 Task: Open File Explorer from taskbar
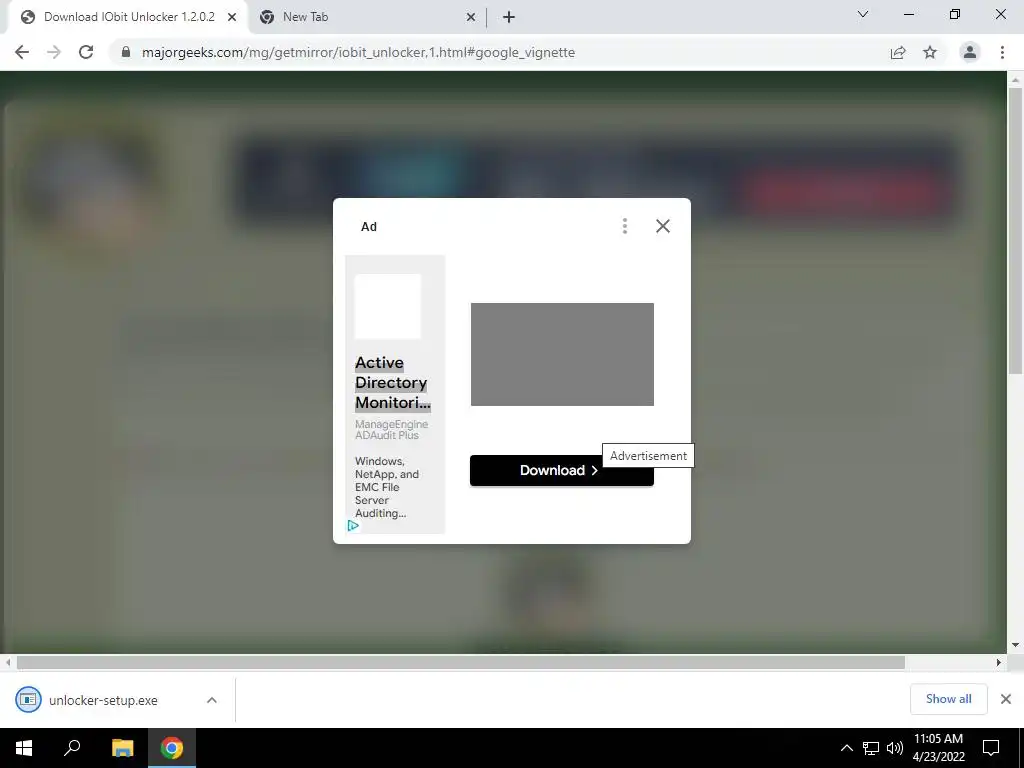coord(122,748)
